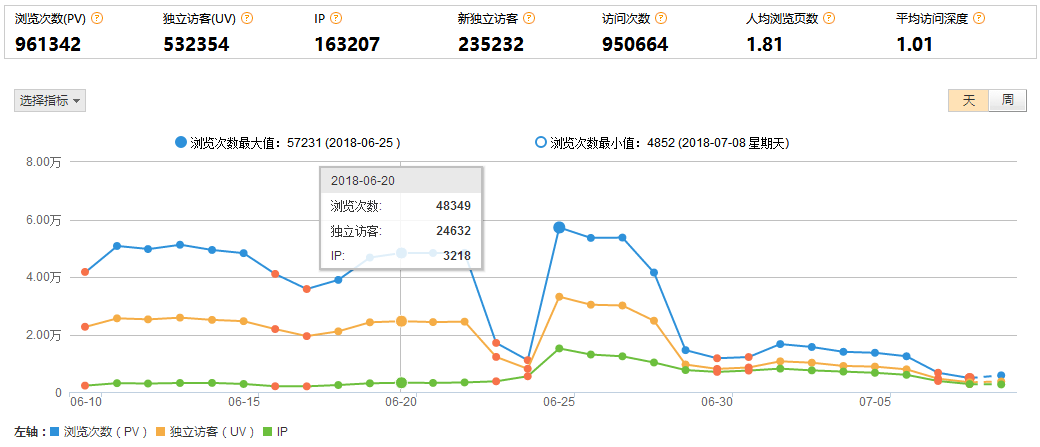This screenshot has width=1040, height=447.
Task: Open the 选择指标 dropdown
Action: point(50,100)
